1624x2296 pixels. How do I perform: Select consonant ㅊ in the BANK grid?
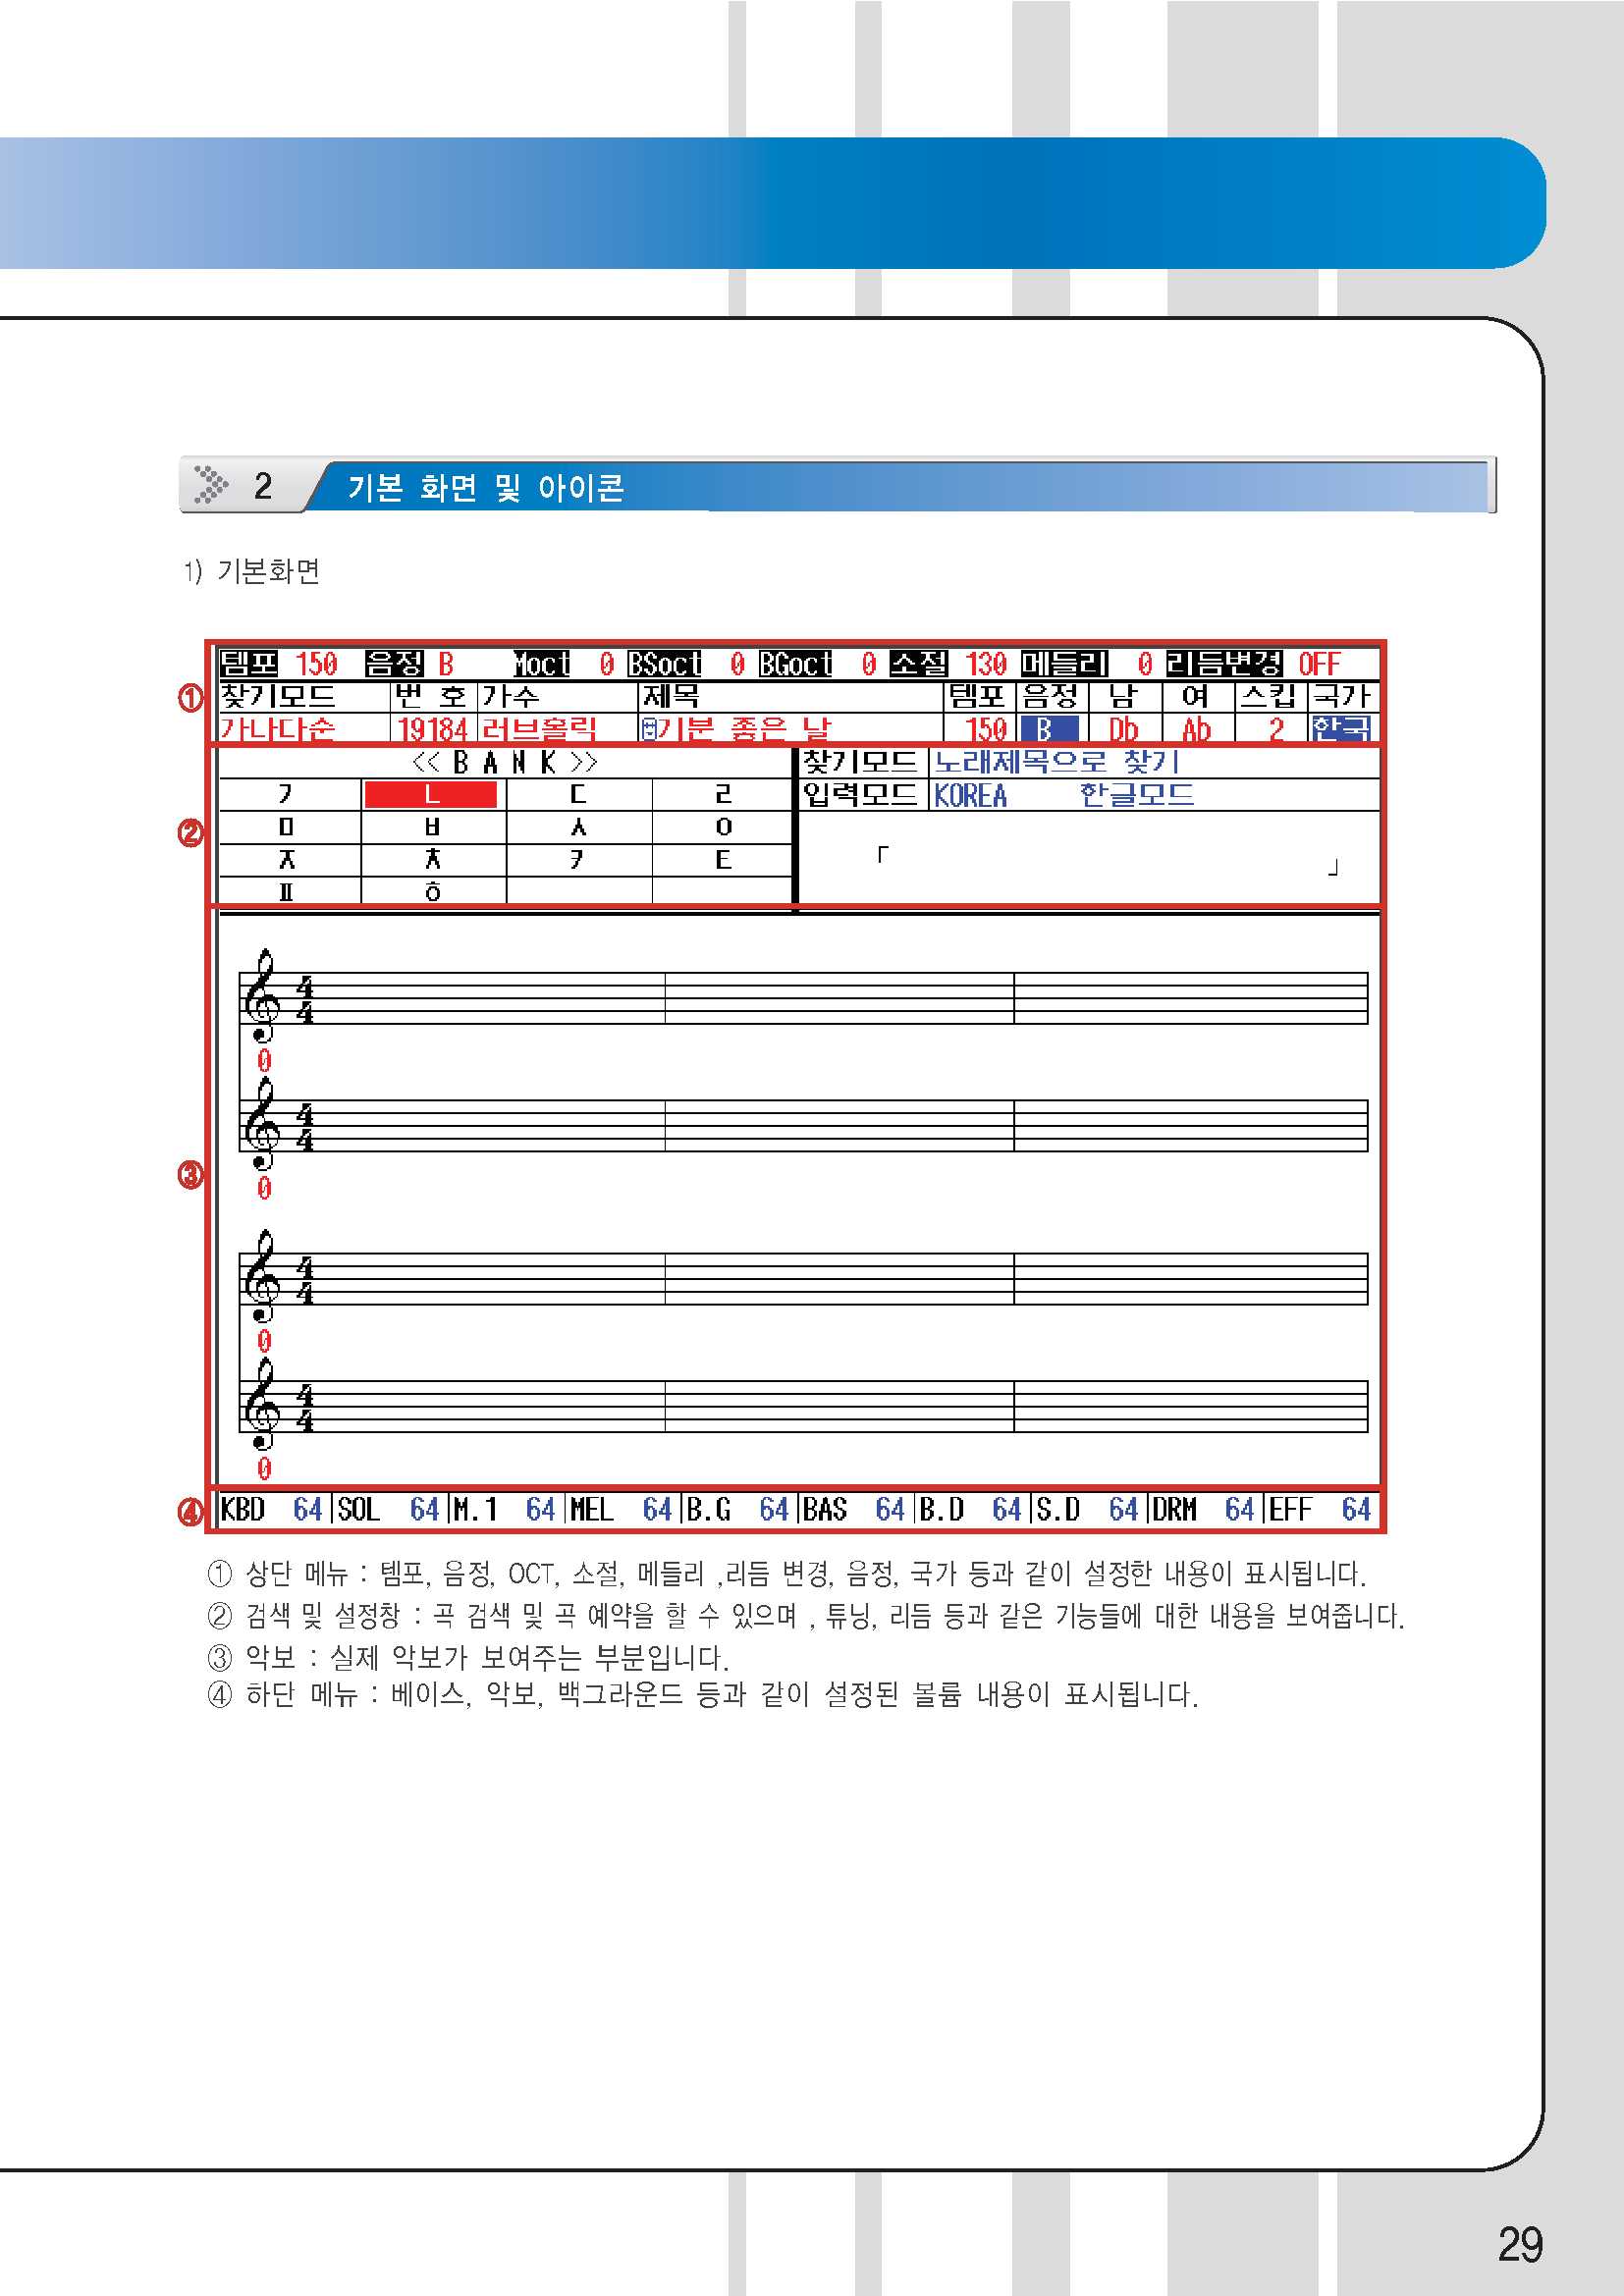click(x=432, y=859)
